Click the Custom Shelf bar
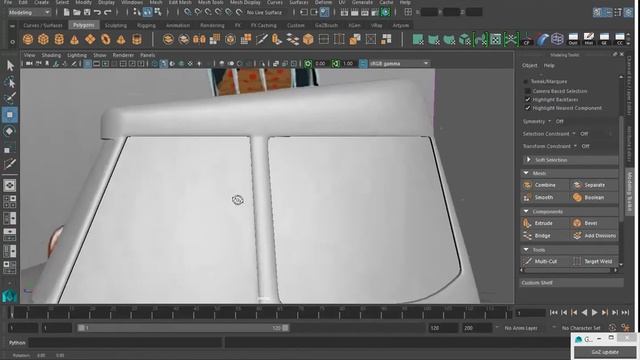The width and height of the screenshot is (640, 360). [571, 282]
